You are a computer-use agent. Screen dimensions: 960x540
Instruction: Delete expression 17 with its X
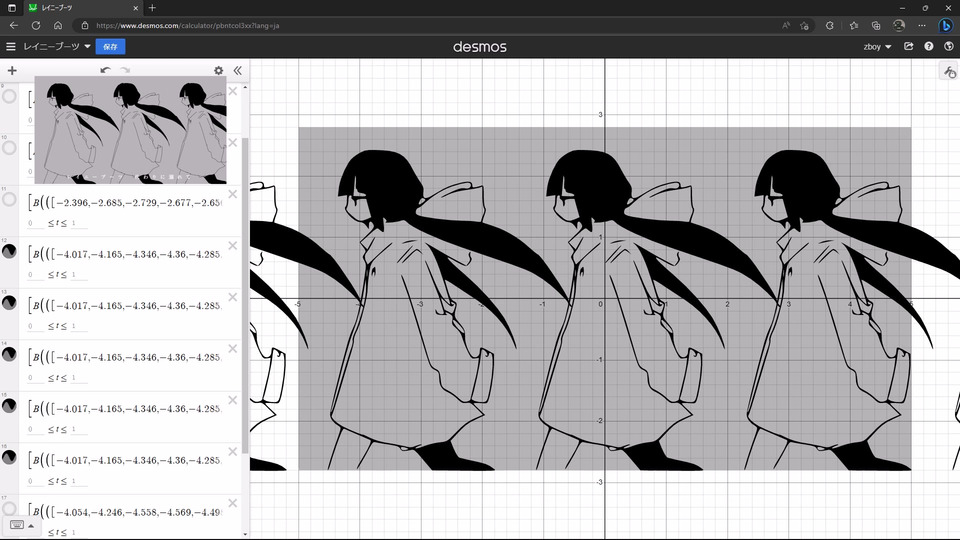tap(233, 503)
